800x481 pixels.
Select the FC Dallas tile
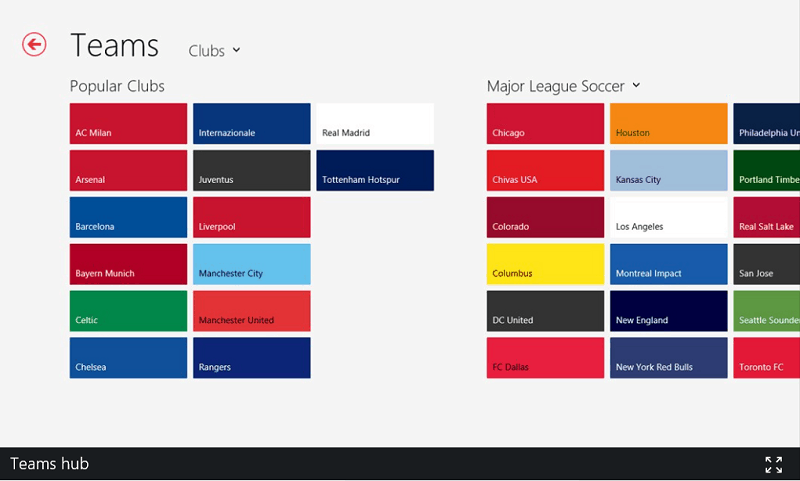pyautogui.click(x=545, y=358)
